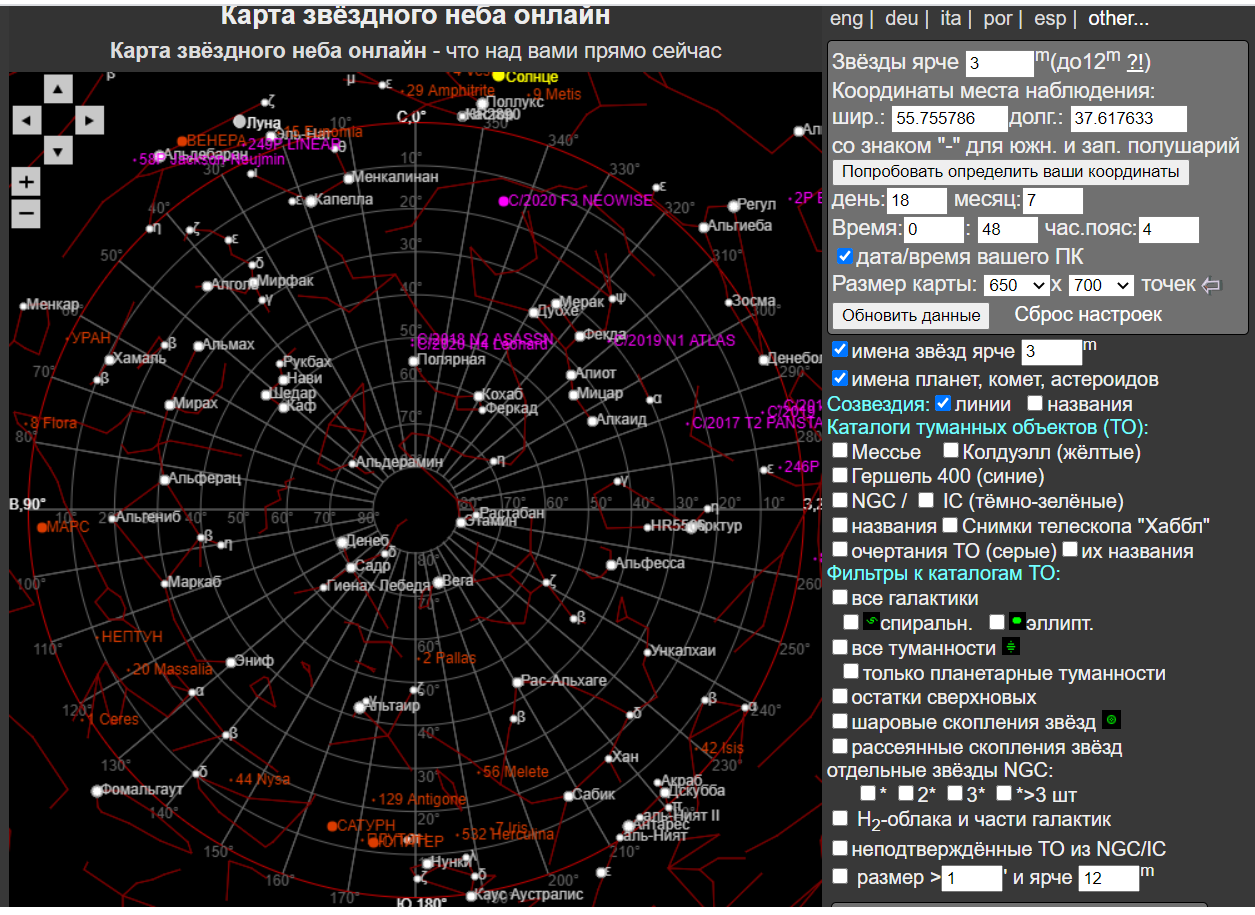
Task: Switch language to eng
Action: tap(846, 18)
